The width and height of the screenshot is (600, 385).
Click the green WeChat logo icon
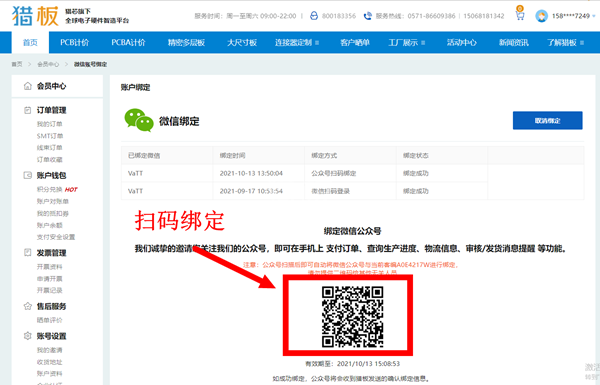click(x=139, y=120)
